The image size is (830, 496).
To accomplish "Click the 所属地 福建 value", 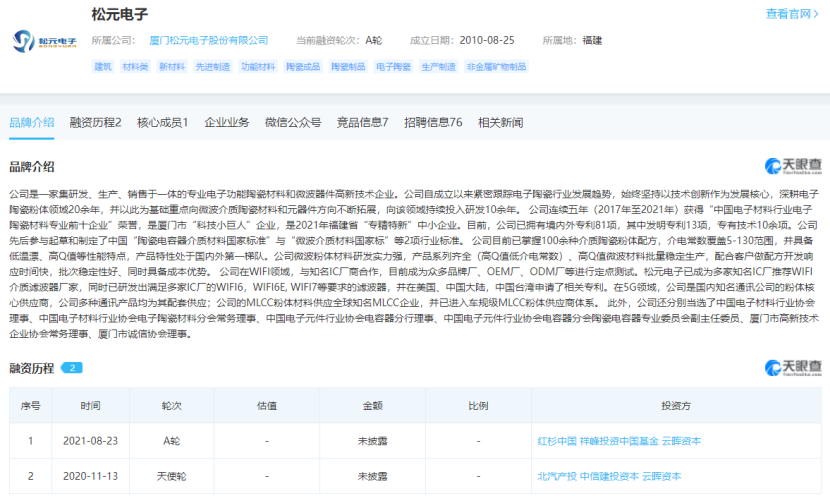I will click(x=592, y=40).
